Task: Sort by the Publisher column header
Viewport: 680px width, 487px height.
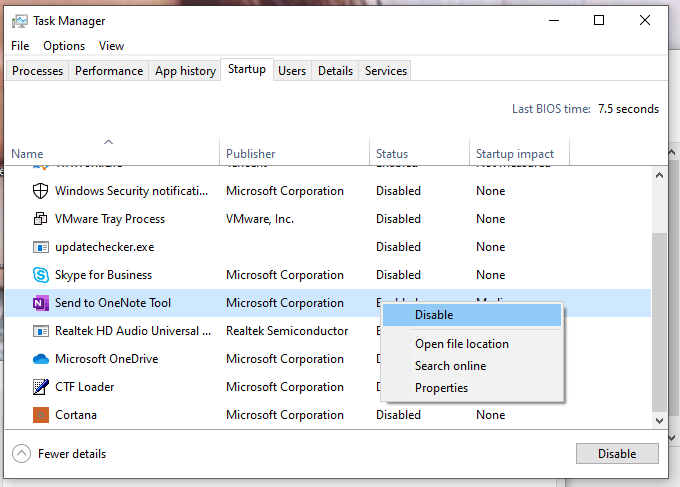Action: pos(294,152)
